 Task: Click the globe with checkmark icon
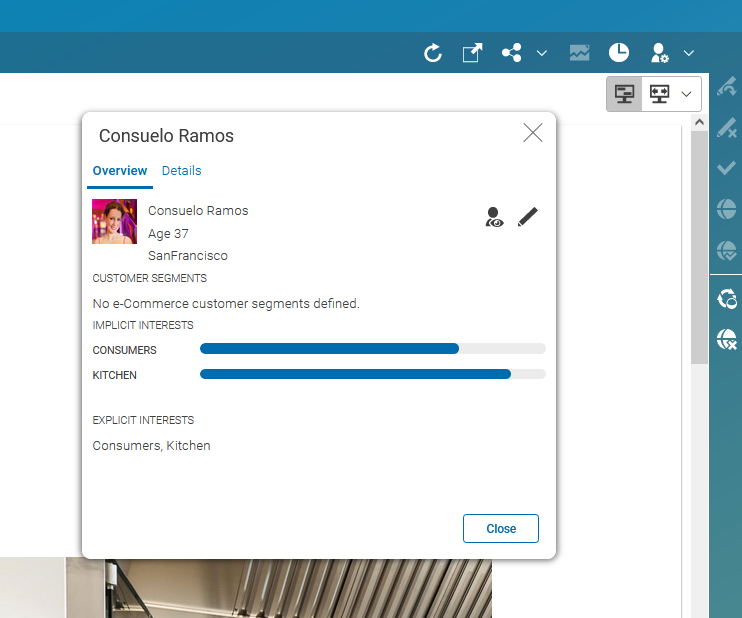coord(726,250)
